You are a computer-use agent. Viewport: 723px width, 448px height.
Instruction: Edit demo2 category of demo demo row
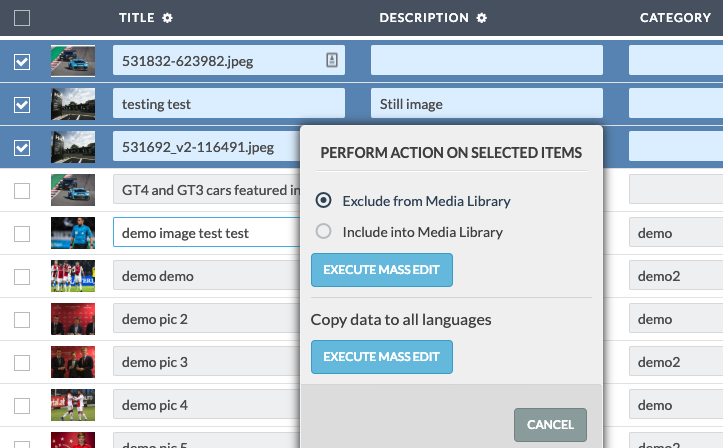tap(676, 276)
